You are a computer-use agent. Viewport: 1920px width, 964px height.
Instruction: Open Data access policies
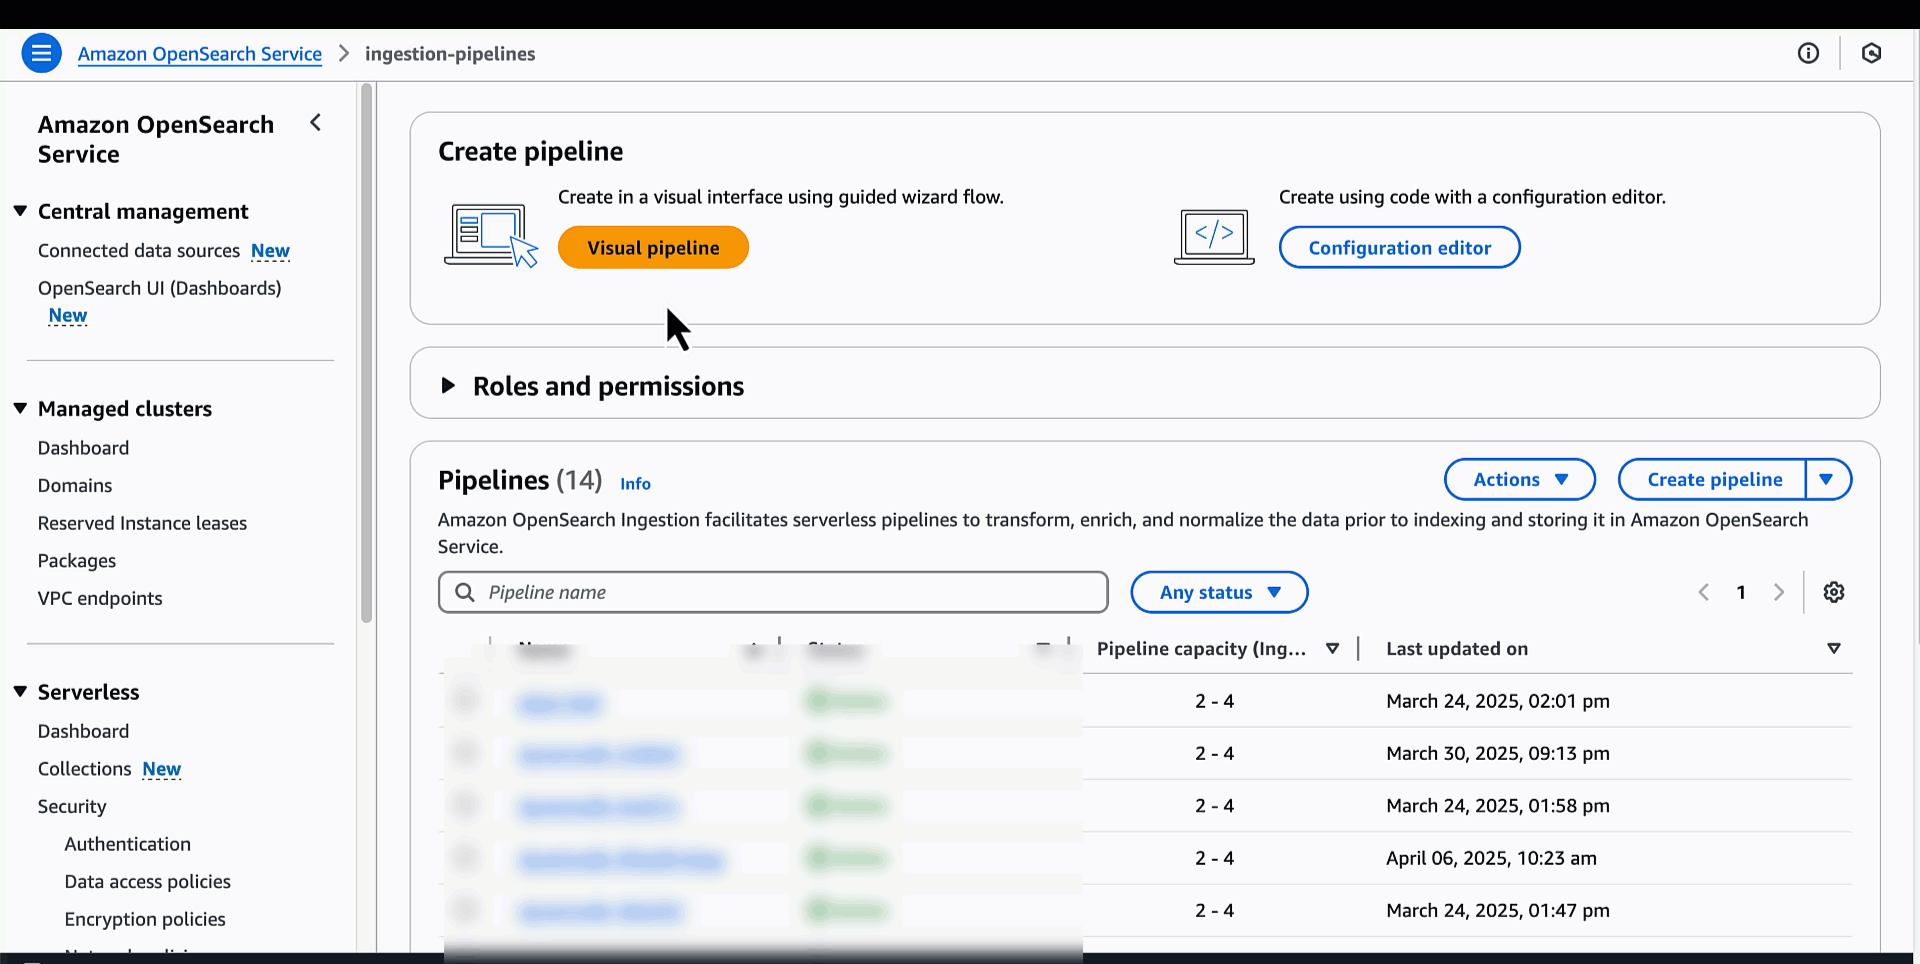coord(148,881)
